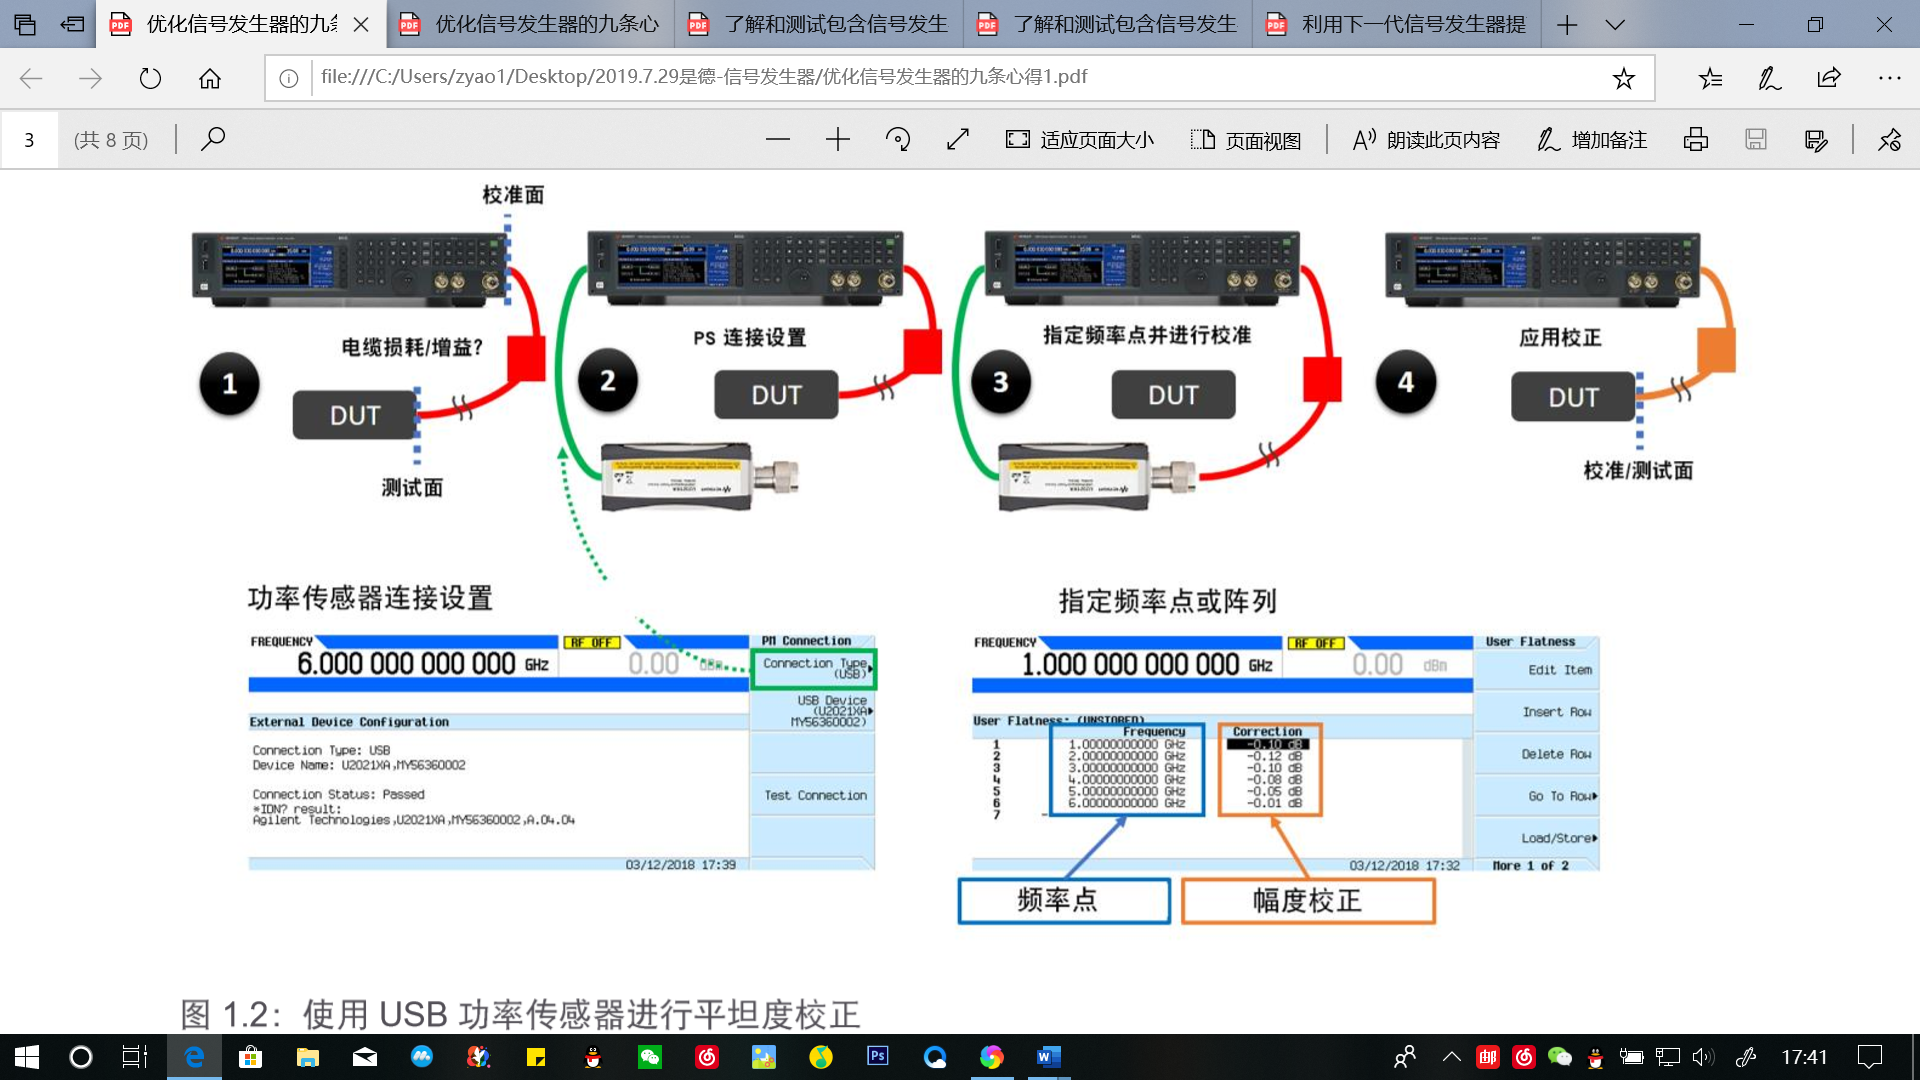Viewport: 1920px width, 1080px height.
Task: Open the browser home page
Action: click(x=210, y=78)
